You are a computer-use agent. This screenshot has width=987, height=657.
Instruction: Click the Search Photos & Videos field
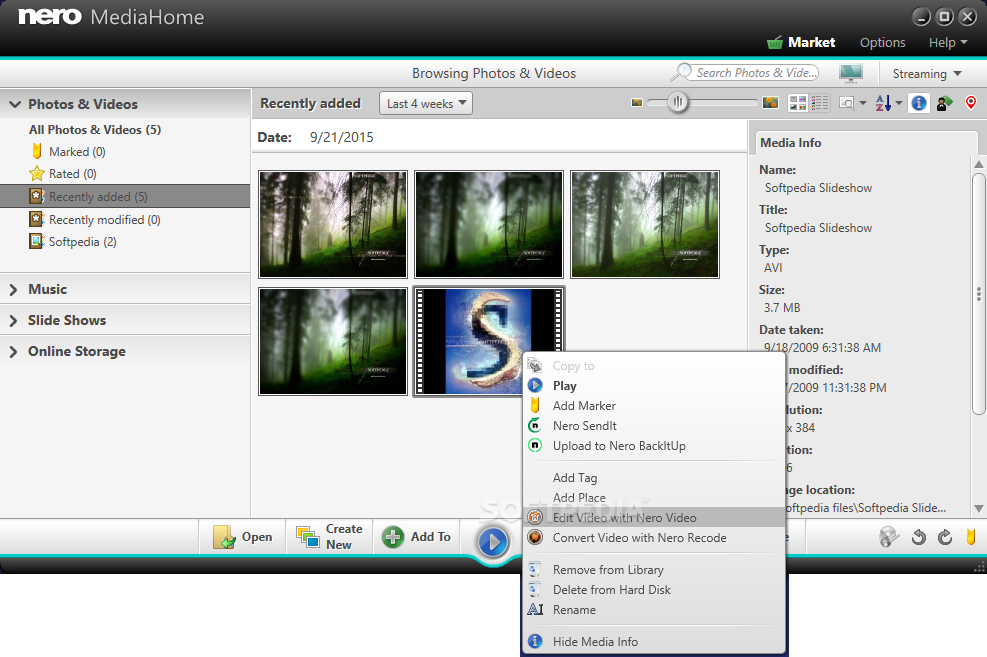[x=755, y=73]
